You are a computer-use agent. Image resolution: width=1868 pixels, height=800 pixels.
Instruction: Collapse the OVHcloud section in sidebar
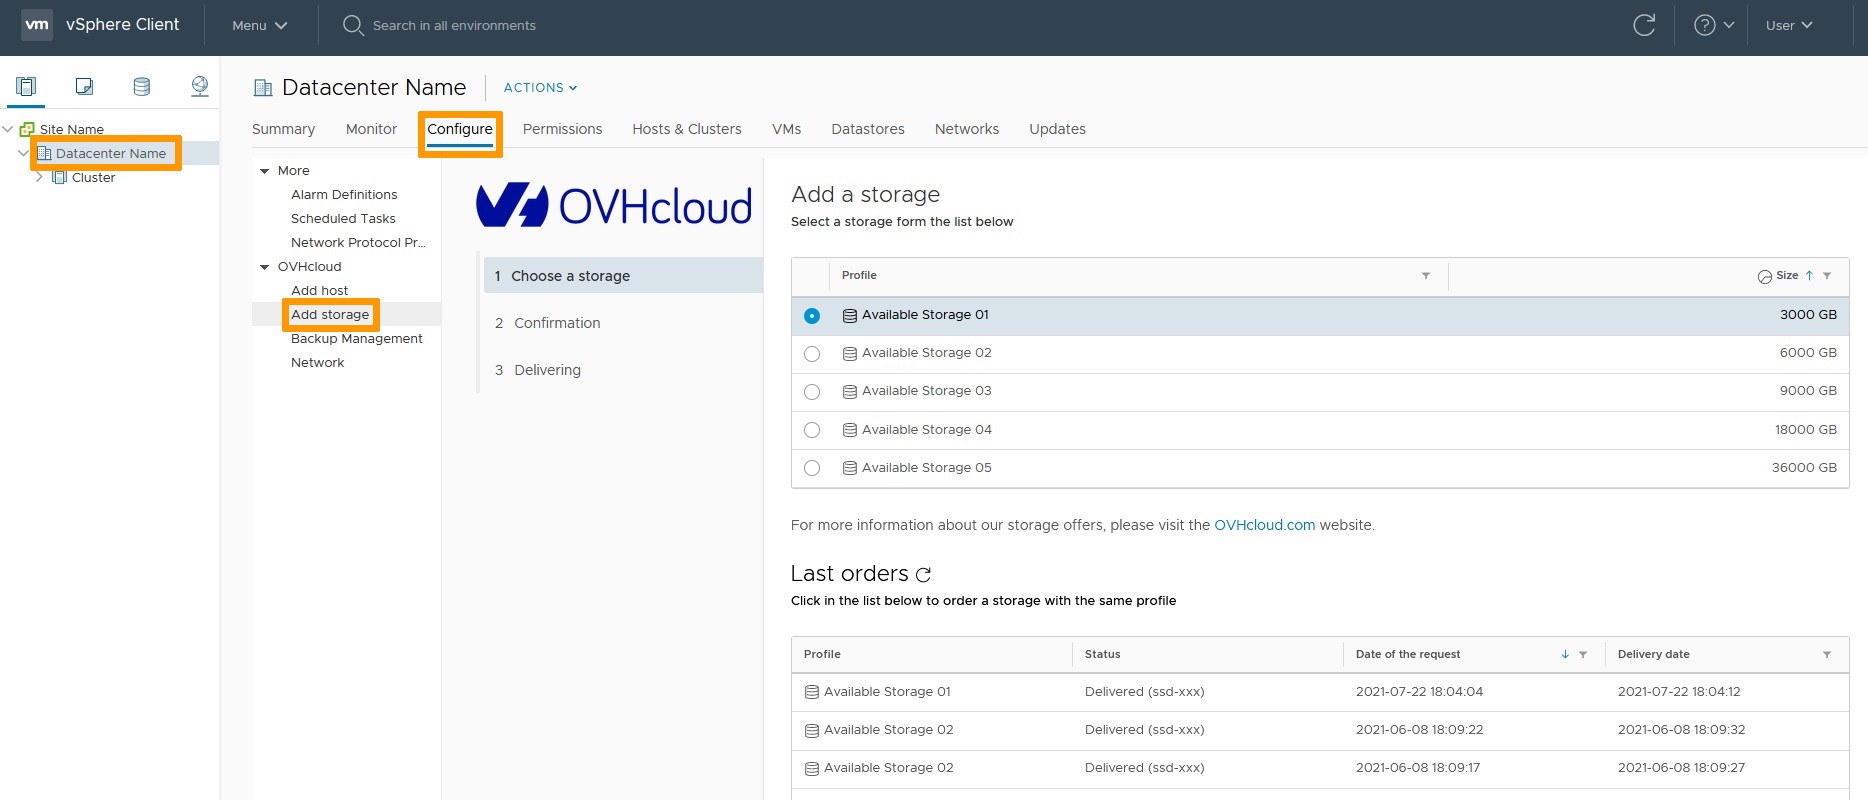(x=265, y=267)
